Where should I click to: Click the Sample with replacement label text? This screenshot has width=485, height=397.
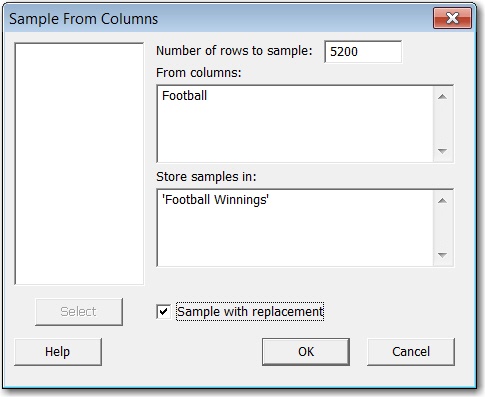point(250,312)
